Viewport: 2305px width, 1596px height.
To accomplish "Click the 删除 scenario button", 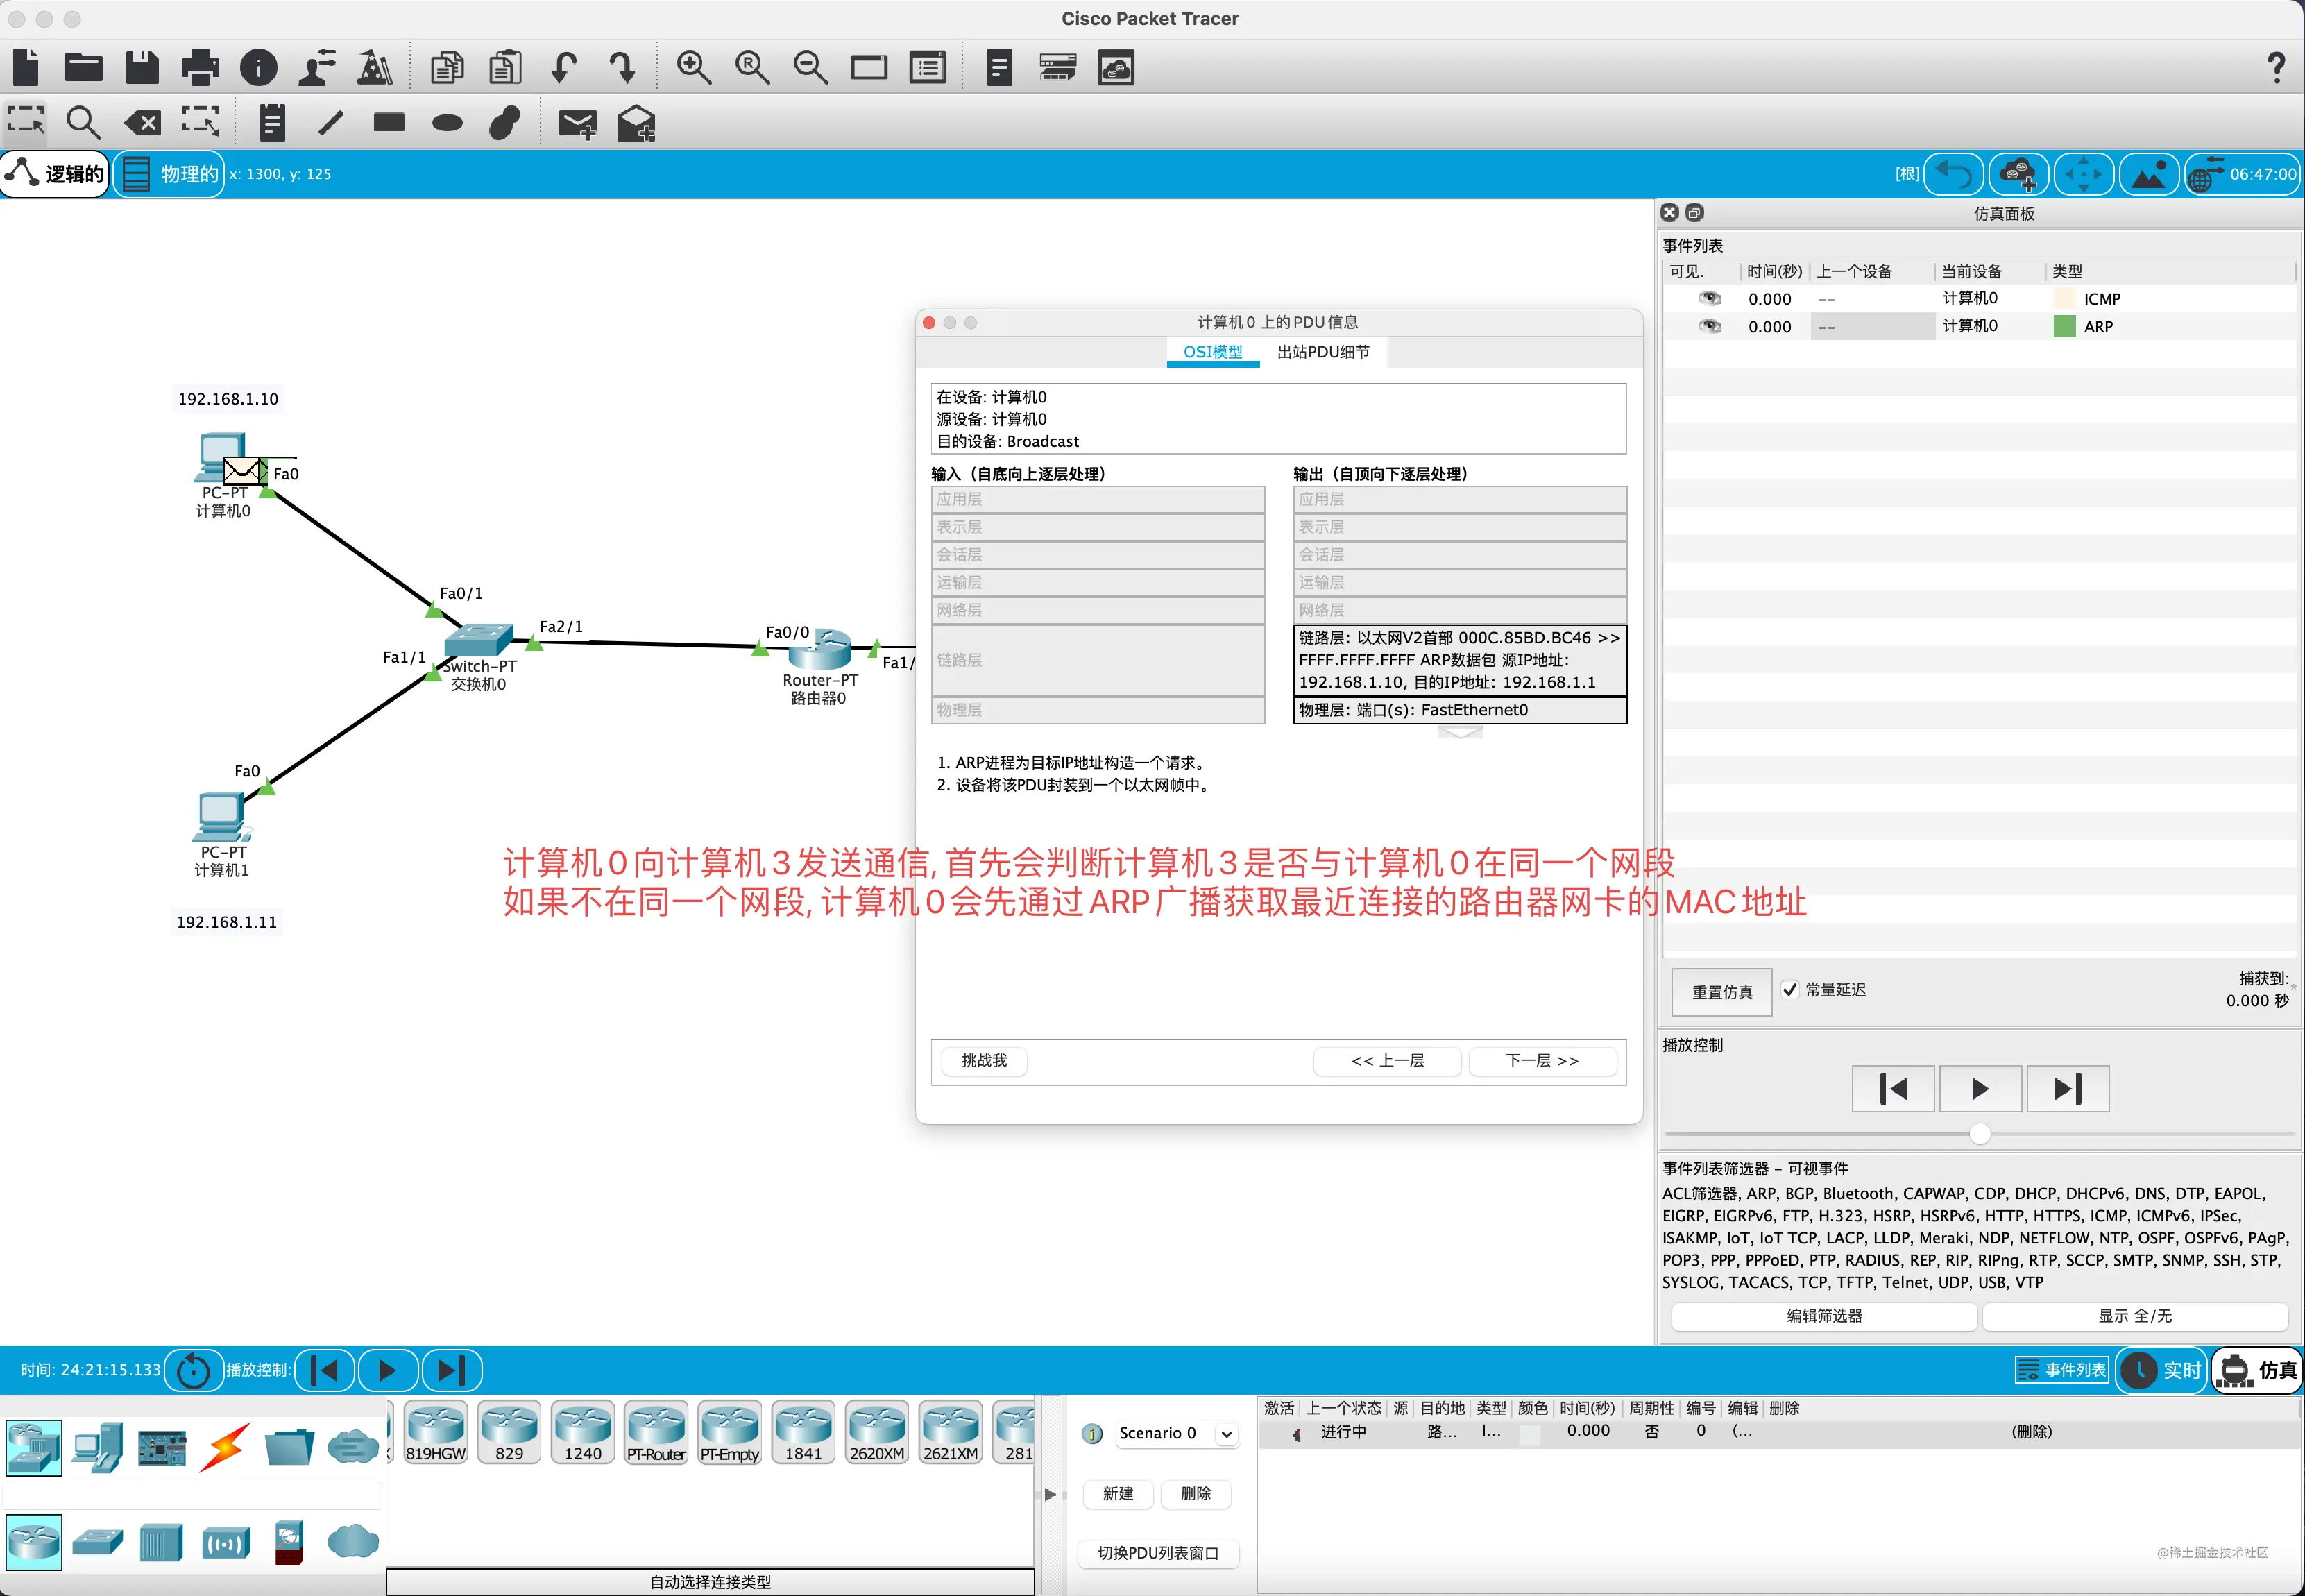I will 1196,1494.
